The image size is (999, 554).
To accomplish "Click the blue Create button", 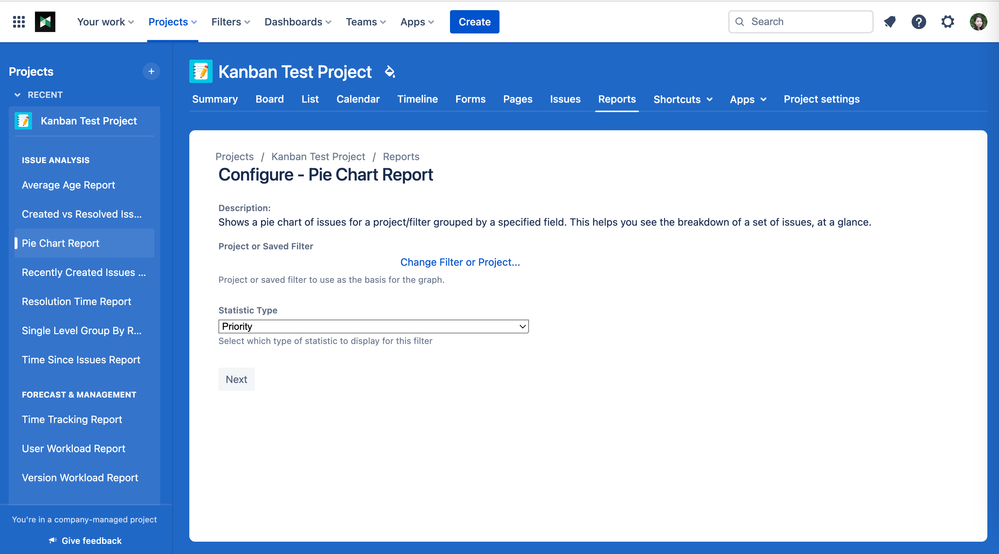I will pos(475,22).
